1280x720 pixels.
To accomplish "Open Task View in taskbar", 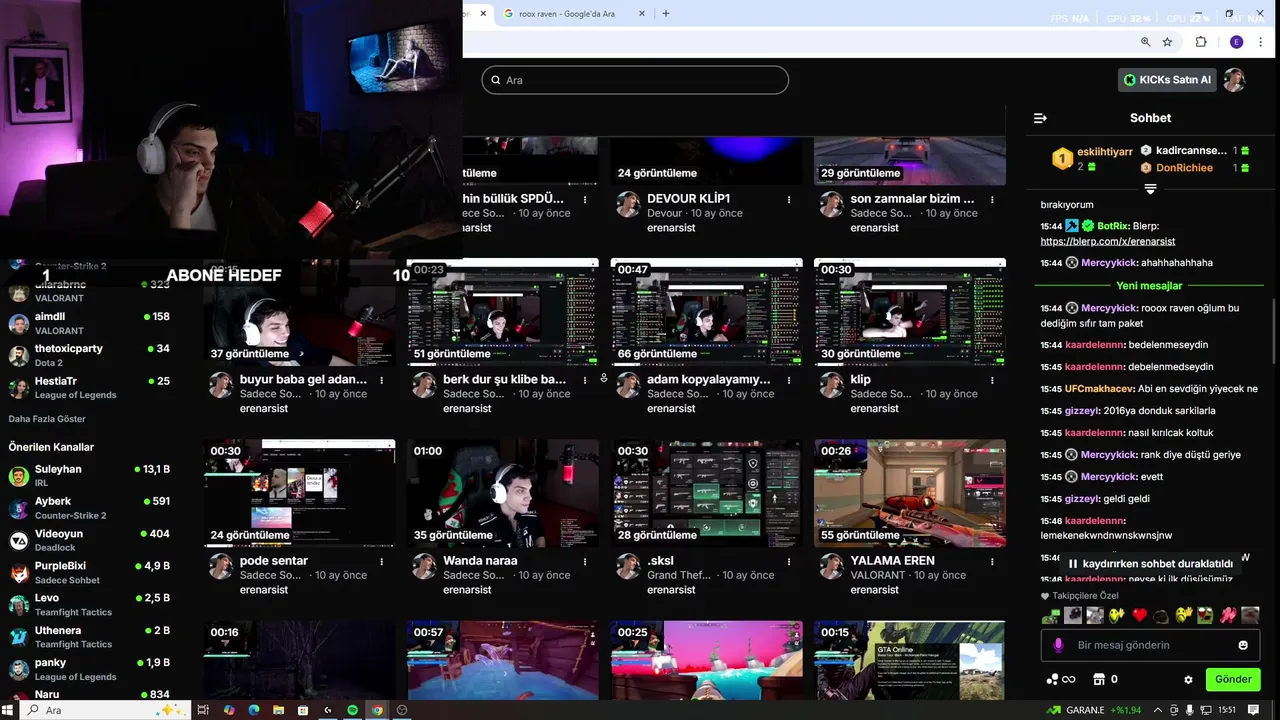I will coord(203,710).
